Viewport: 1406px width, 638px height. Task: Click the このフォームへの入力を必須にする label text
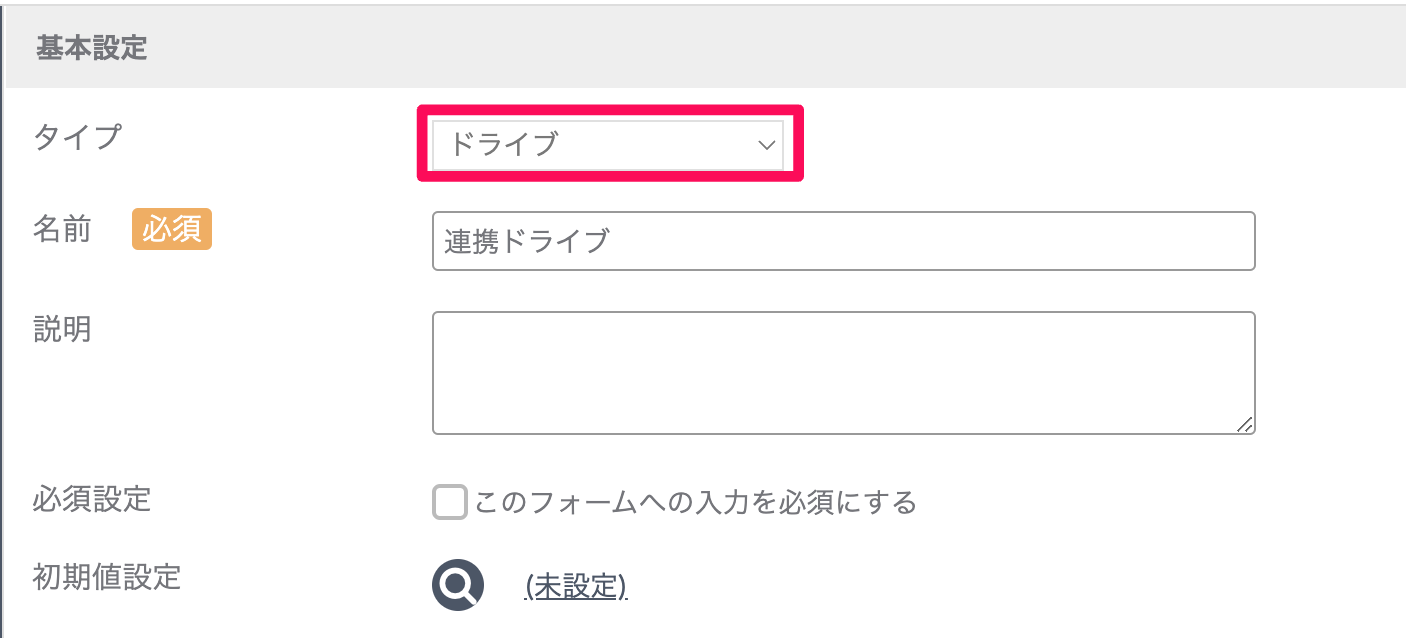(x=695, y=502)
